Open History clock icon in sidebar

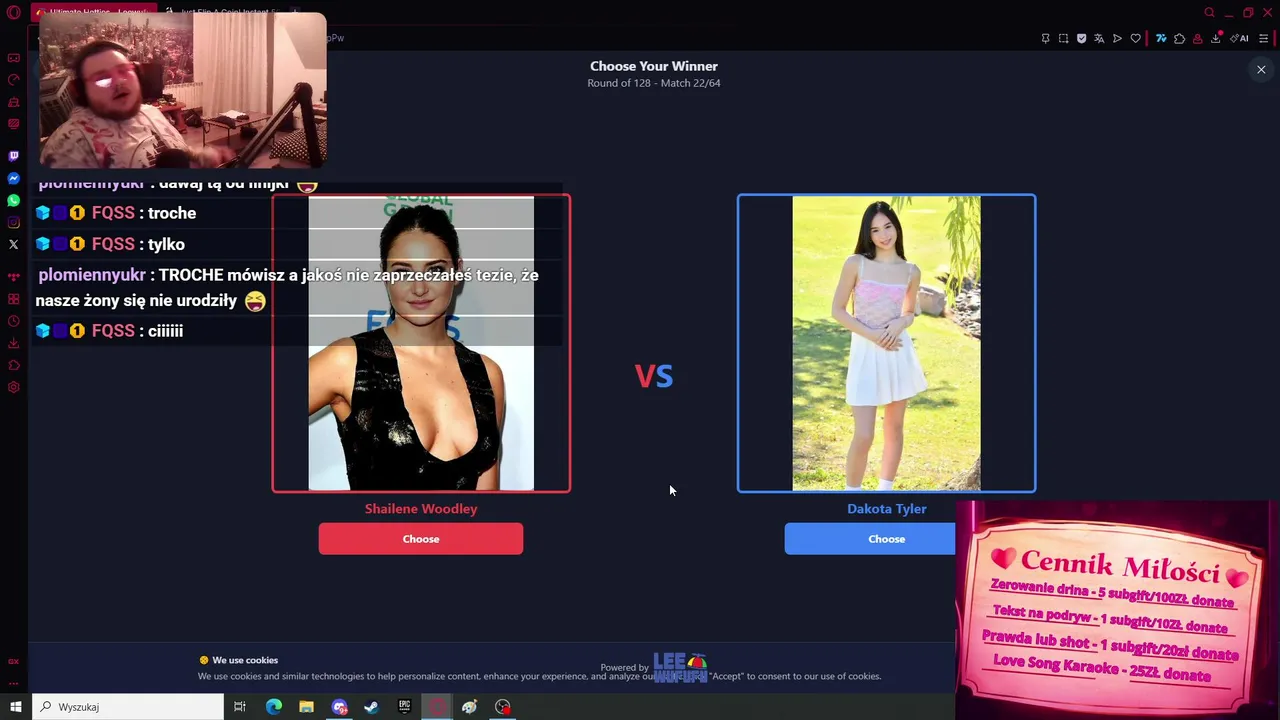pyautogui.click(x=14, y=321)
